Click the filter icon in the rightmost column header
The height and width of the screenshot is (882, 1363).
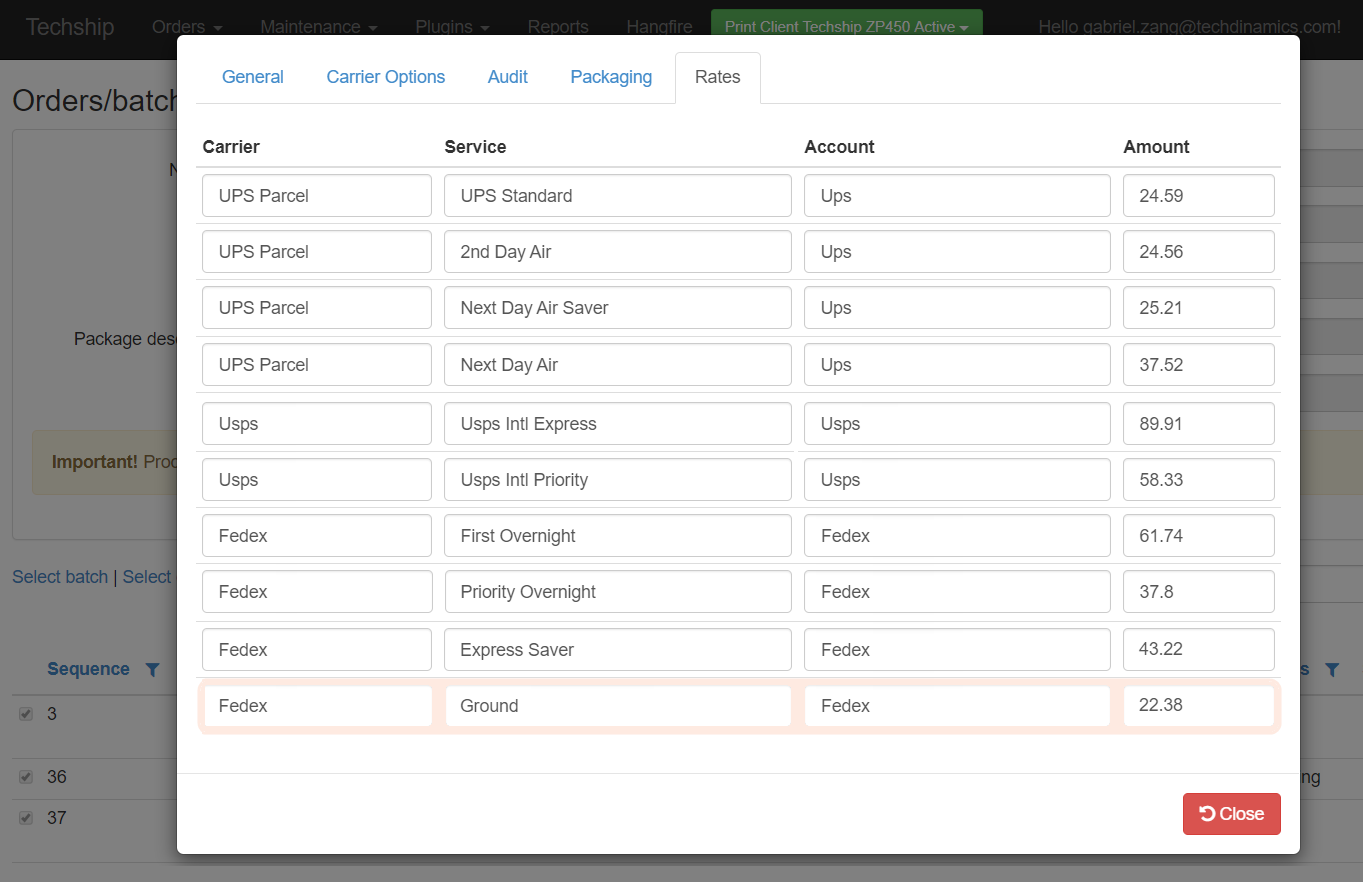point(1332,670)
